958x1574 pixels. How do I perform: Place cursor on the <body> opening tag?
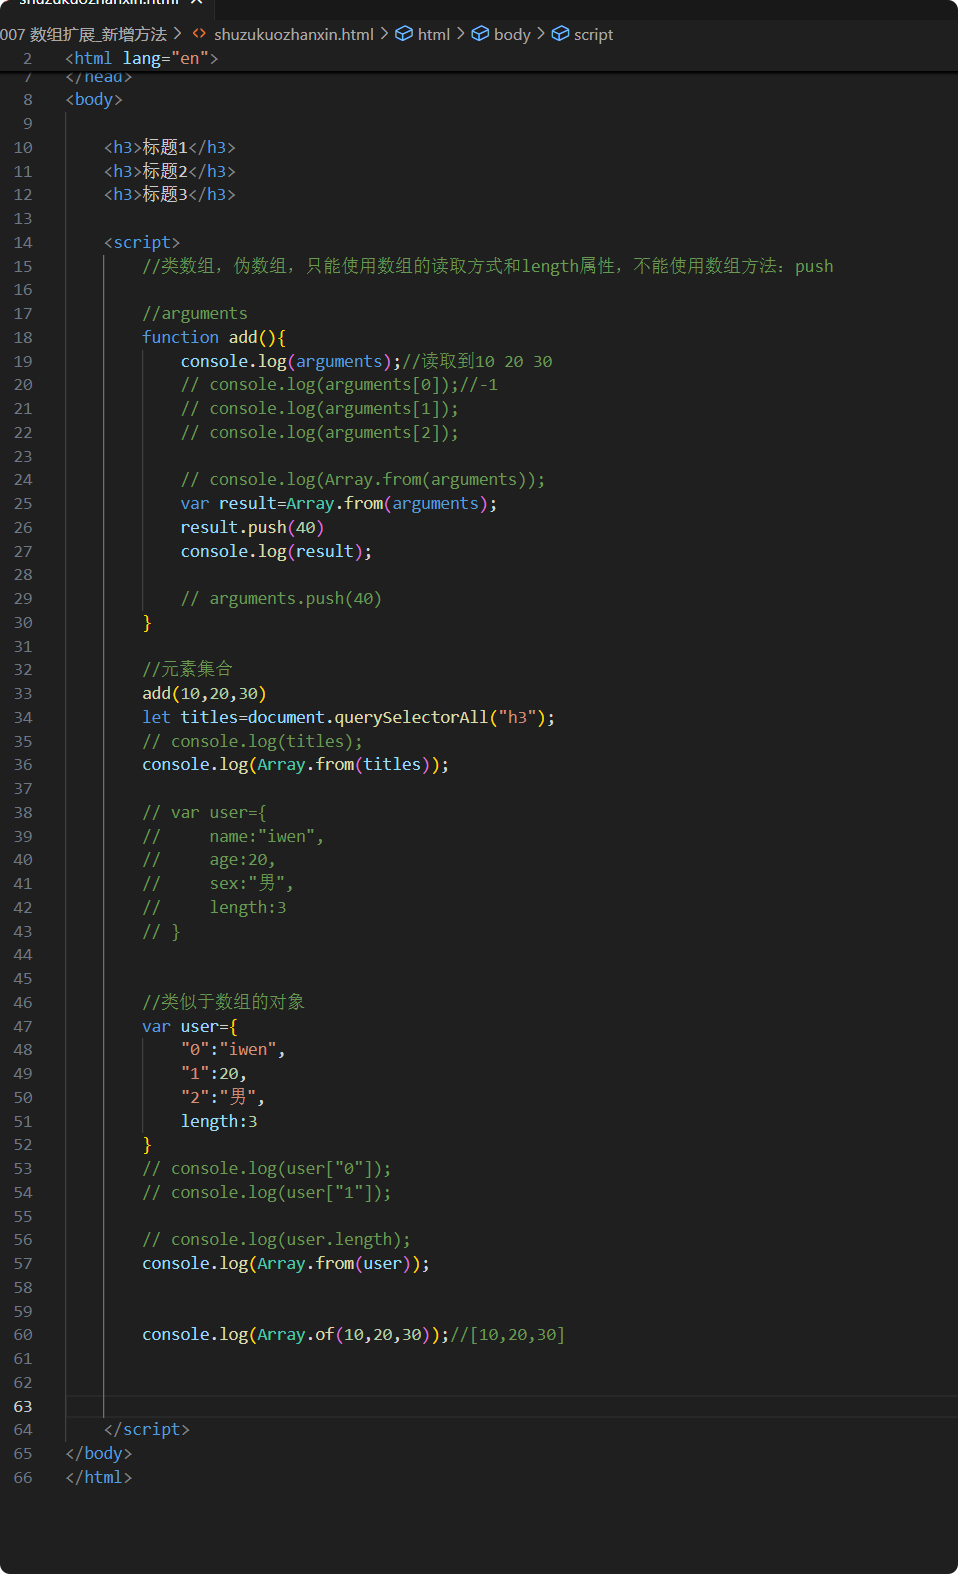(94, 100)
